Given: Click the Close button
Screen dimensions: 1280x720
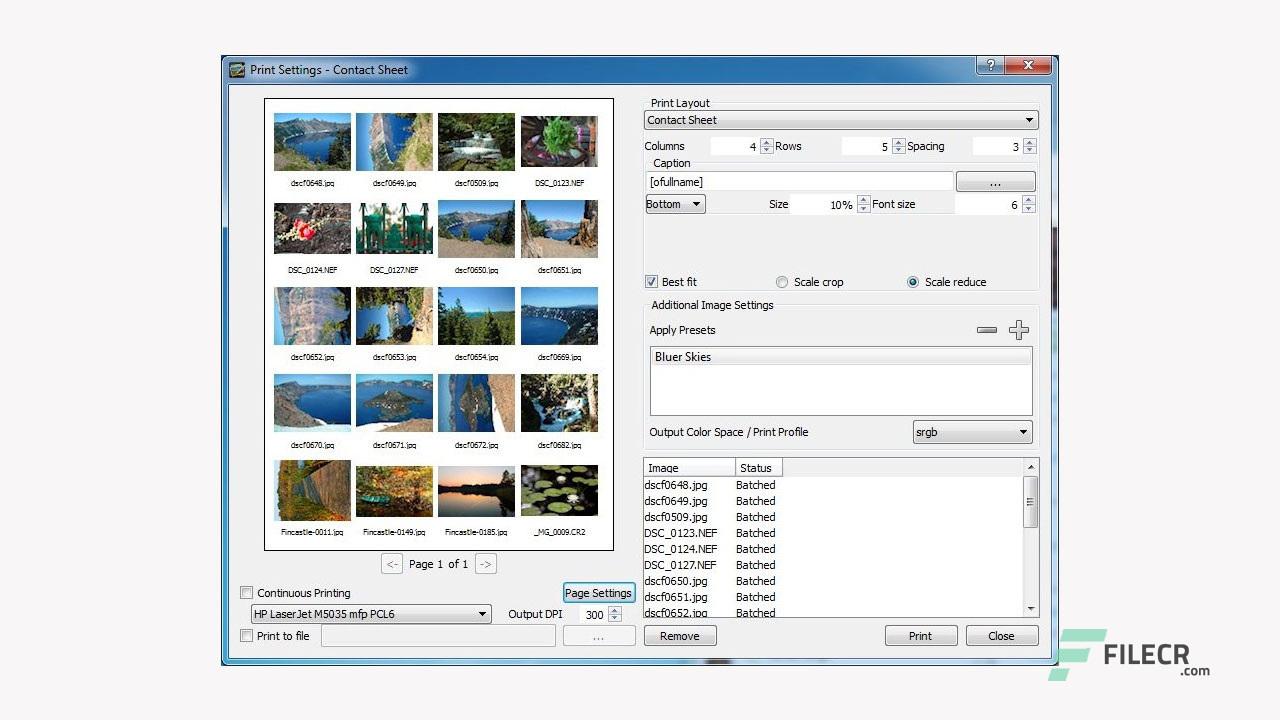Looking at the screenshot, I should click(1002, 636).
